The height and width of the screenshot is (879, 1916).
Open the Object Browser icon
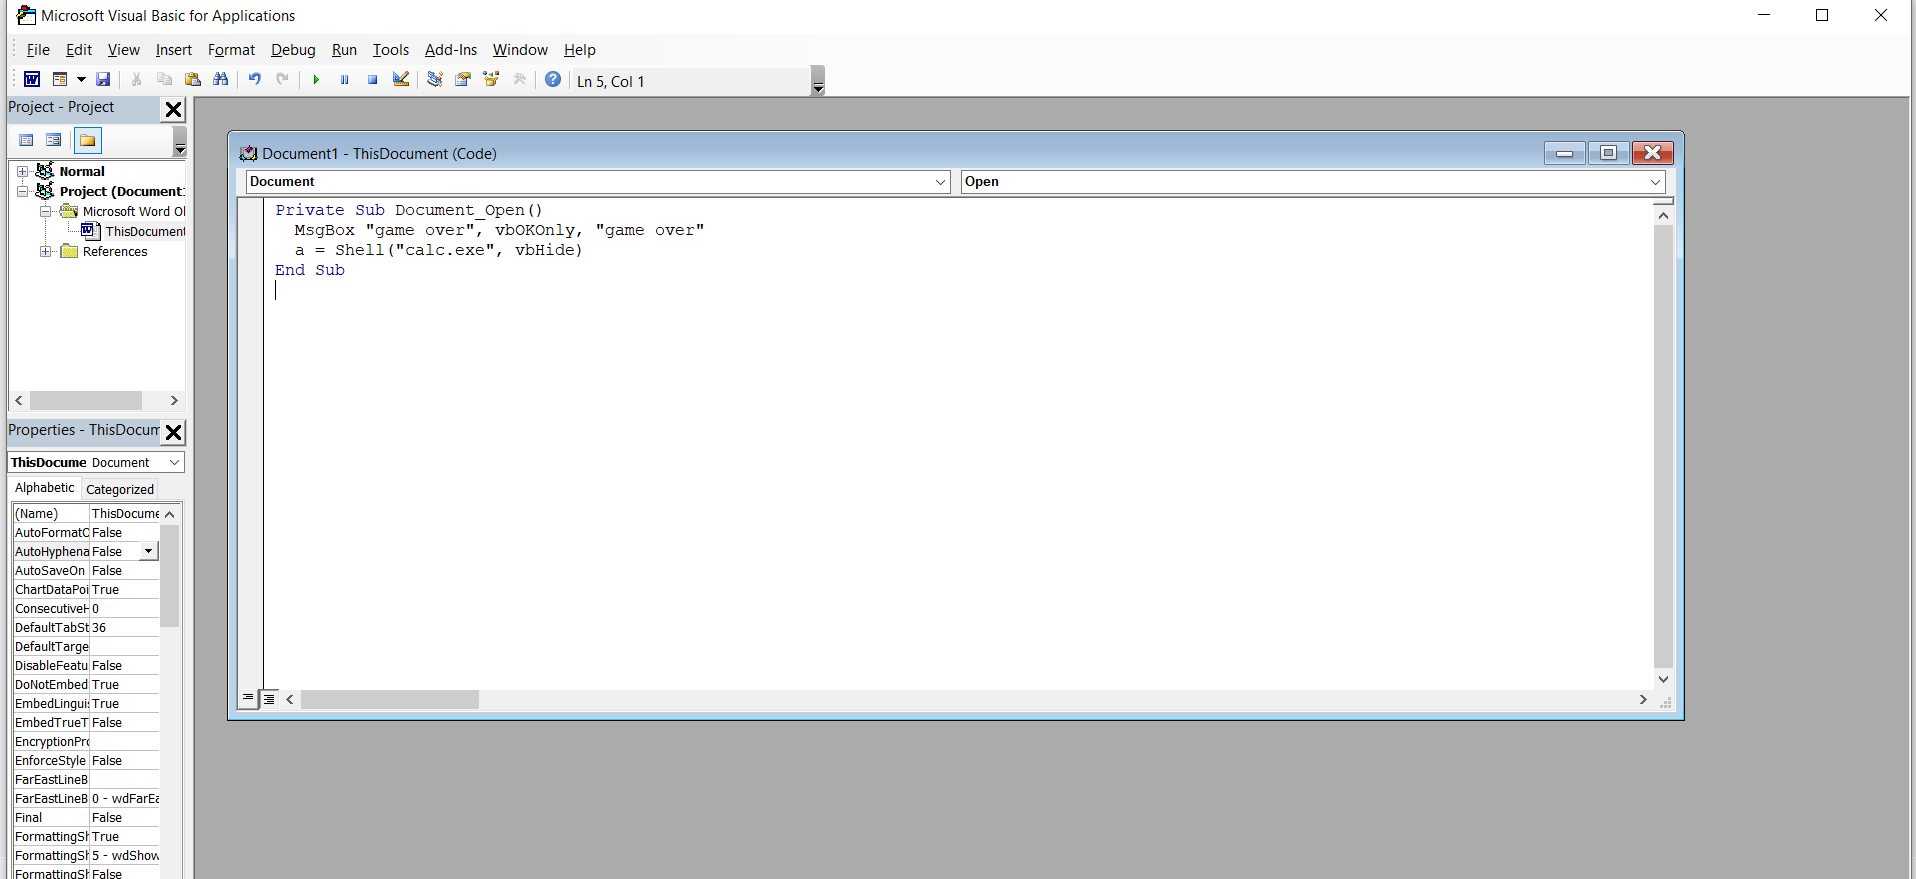pyautogui.click(x=491, y=80)
